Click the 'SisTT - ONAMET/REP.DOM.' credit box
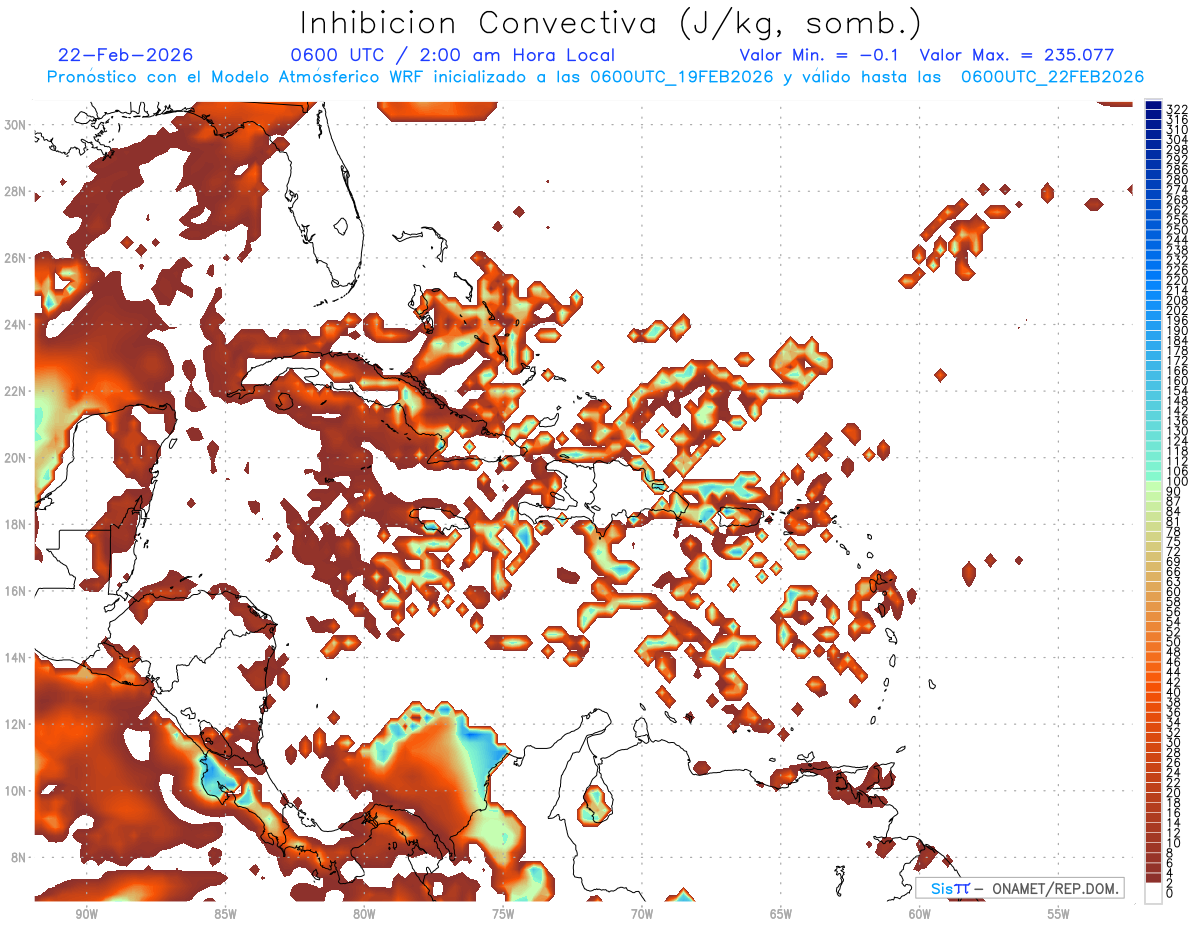Screen dimensions: 1200x927 pyautogui.click(x=1019, y=888)
